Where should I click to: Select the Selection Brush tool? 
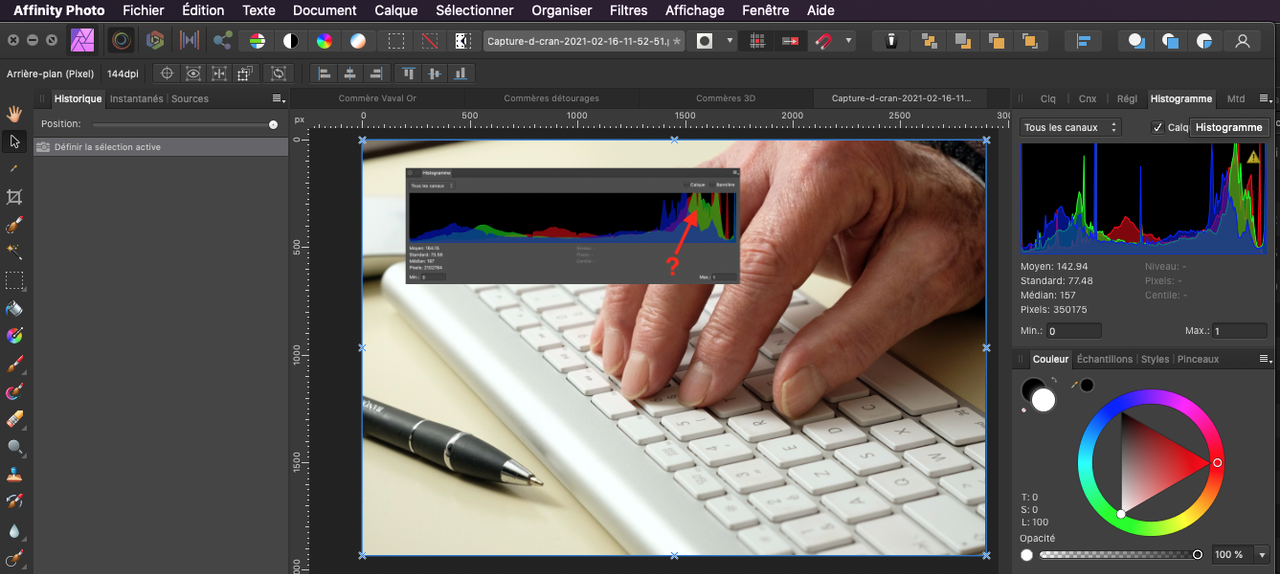point(14,225)
